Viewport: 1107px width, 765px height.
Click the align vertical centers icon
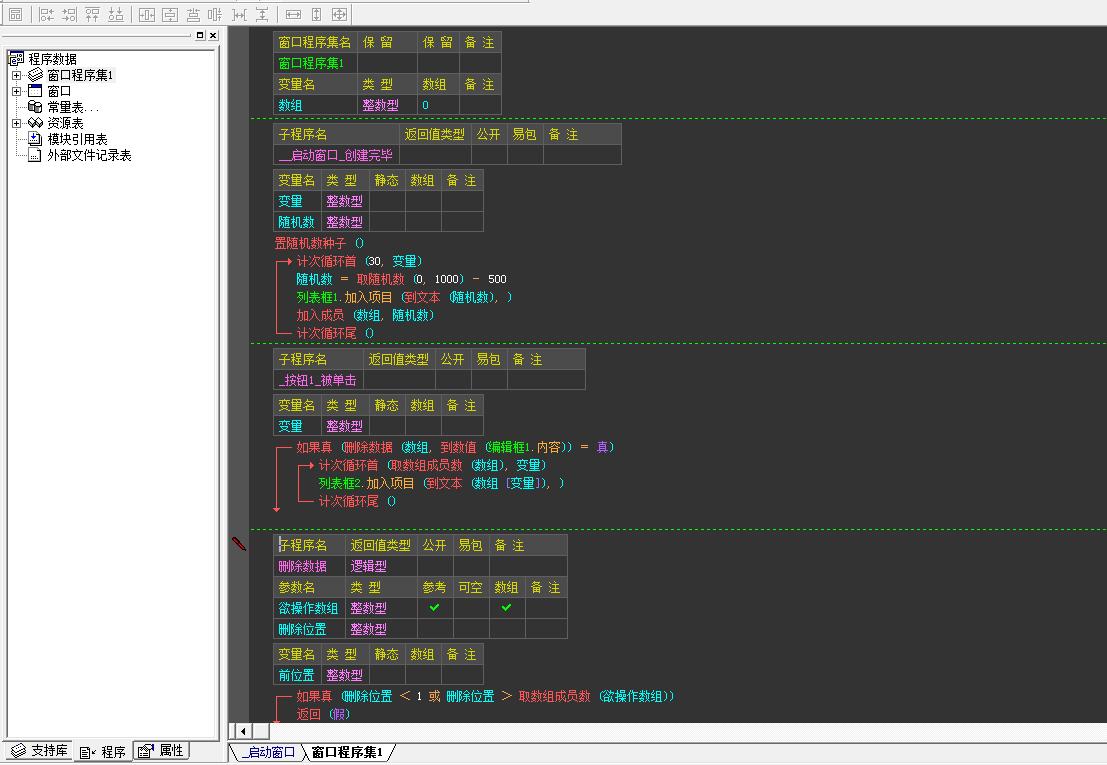[215, 14]
